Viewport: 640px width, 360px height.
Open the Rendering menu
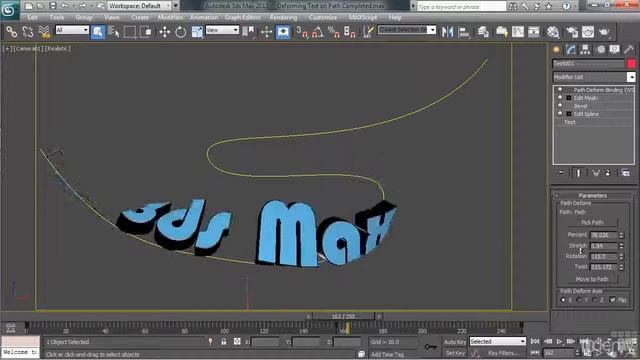tap(283, 18)
